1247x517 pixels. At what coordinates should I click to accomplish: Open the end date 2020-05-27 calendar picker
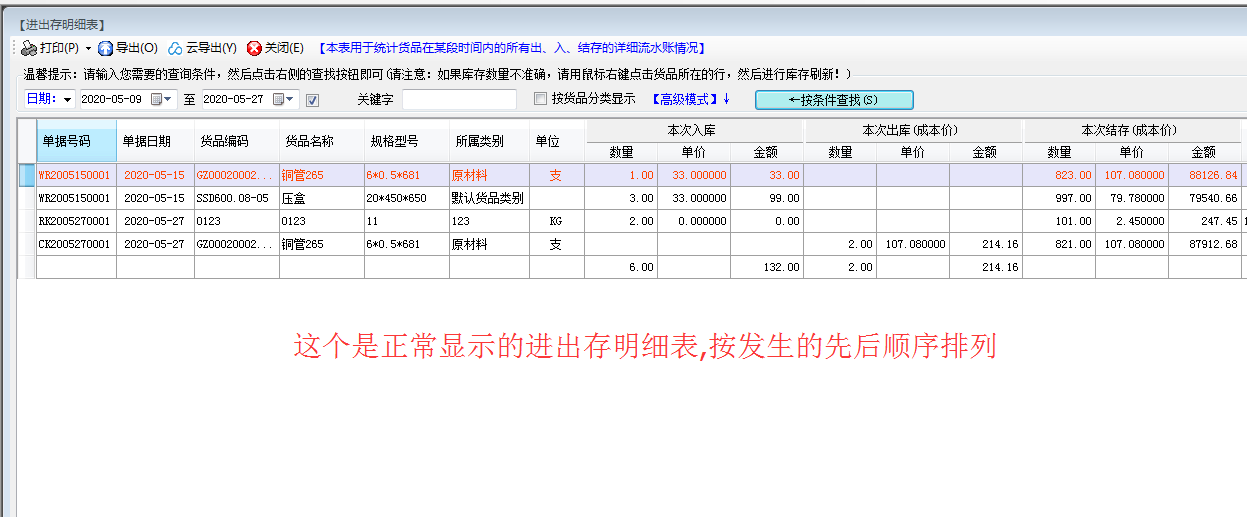[279, 99]
